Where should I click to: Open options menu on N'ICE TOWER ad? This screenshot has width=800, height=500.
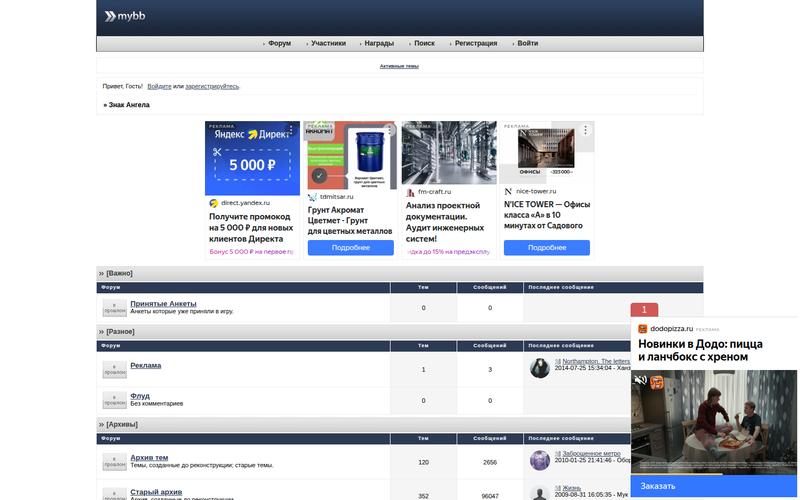coord(585,130)
